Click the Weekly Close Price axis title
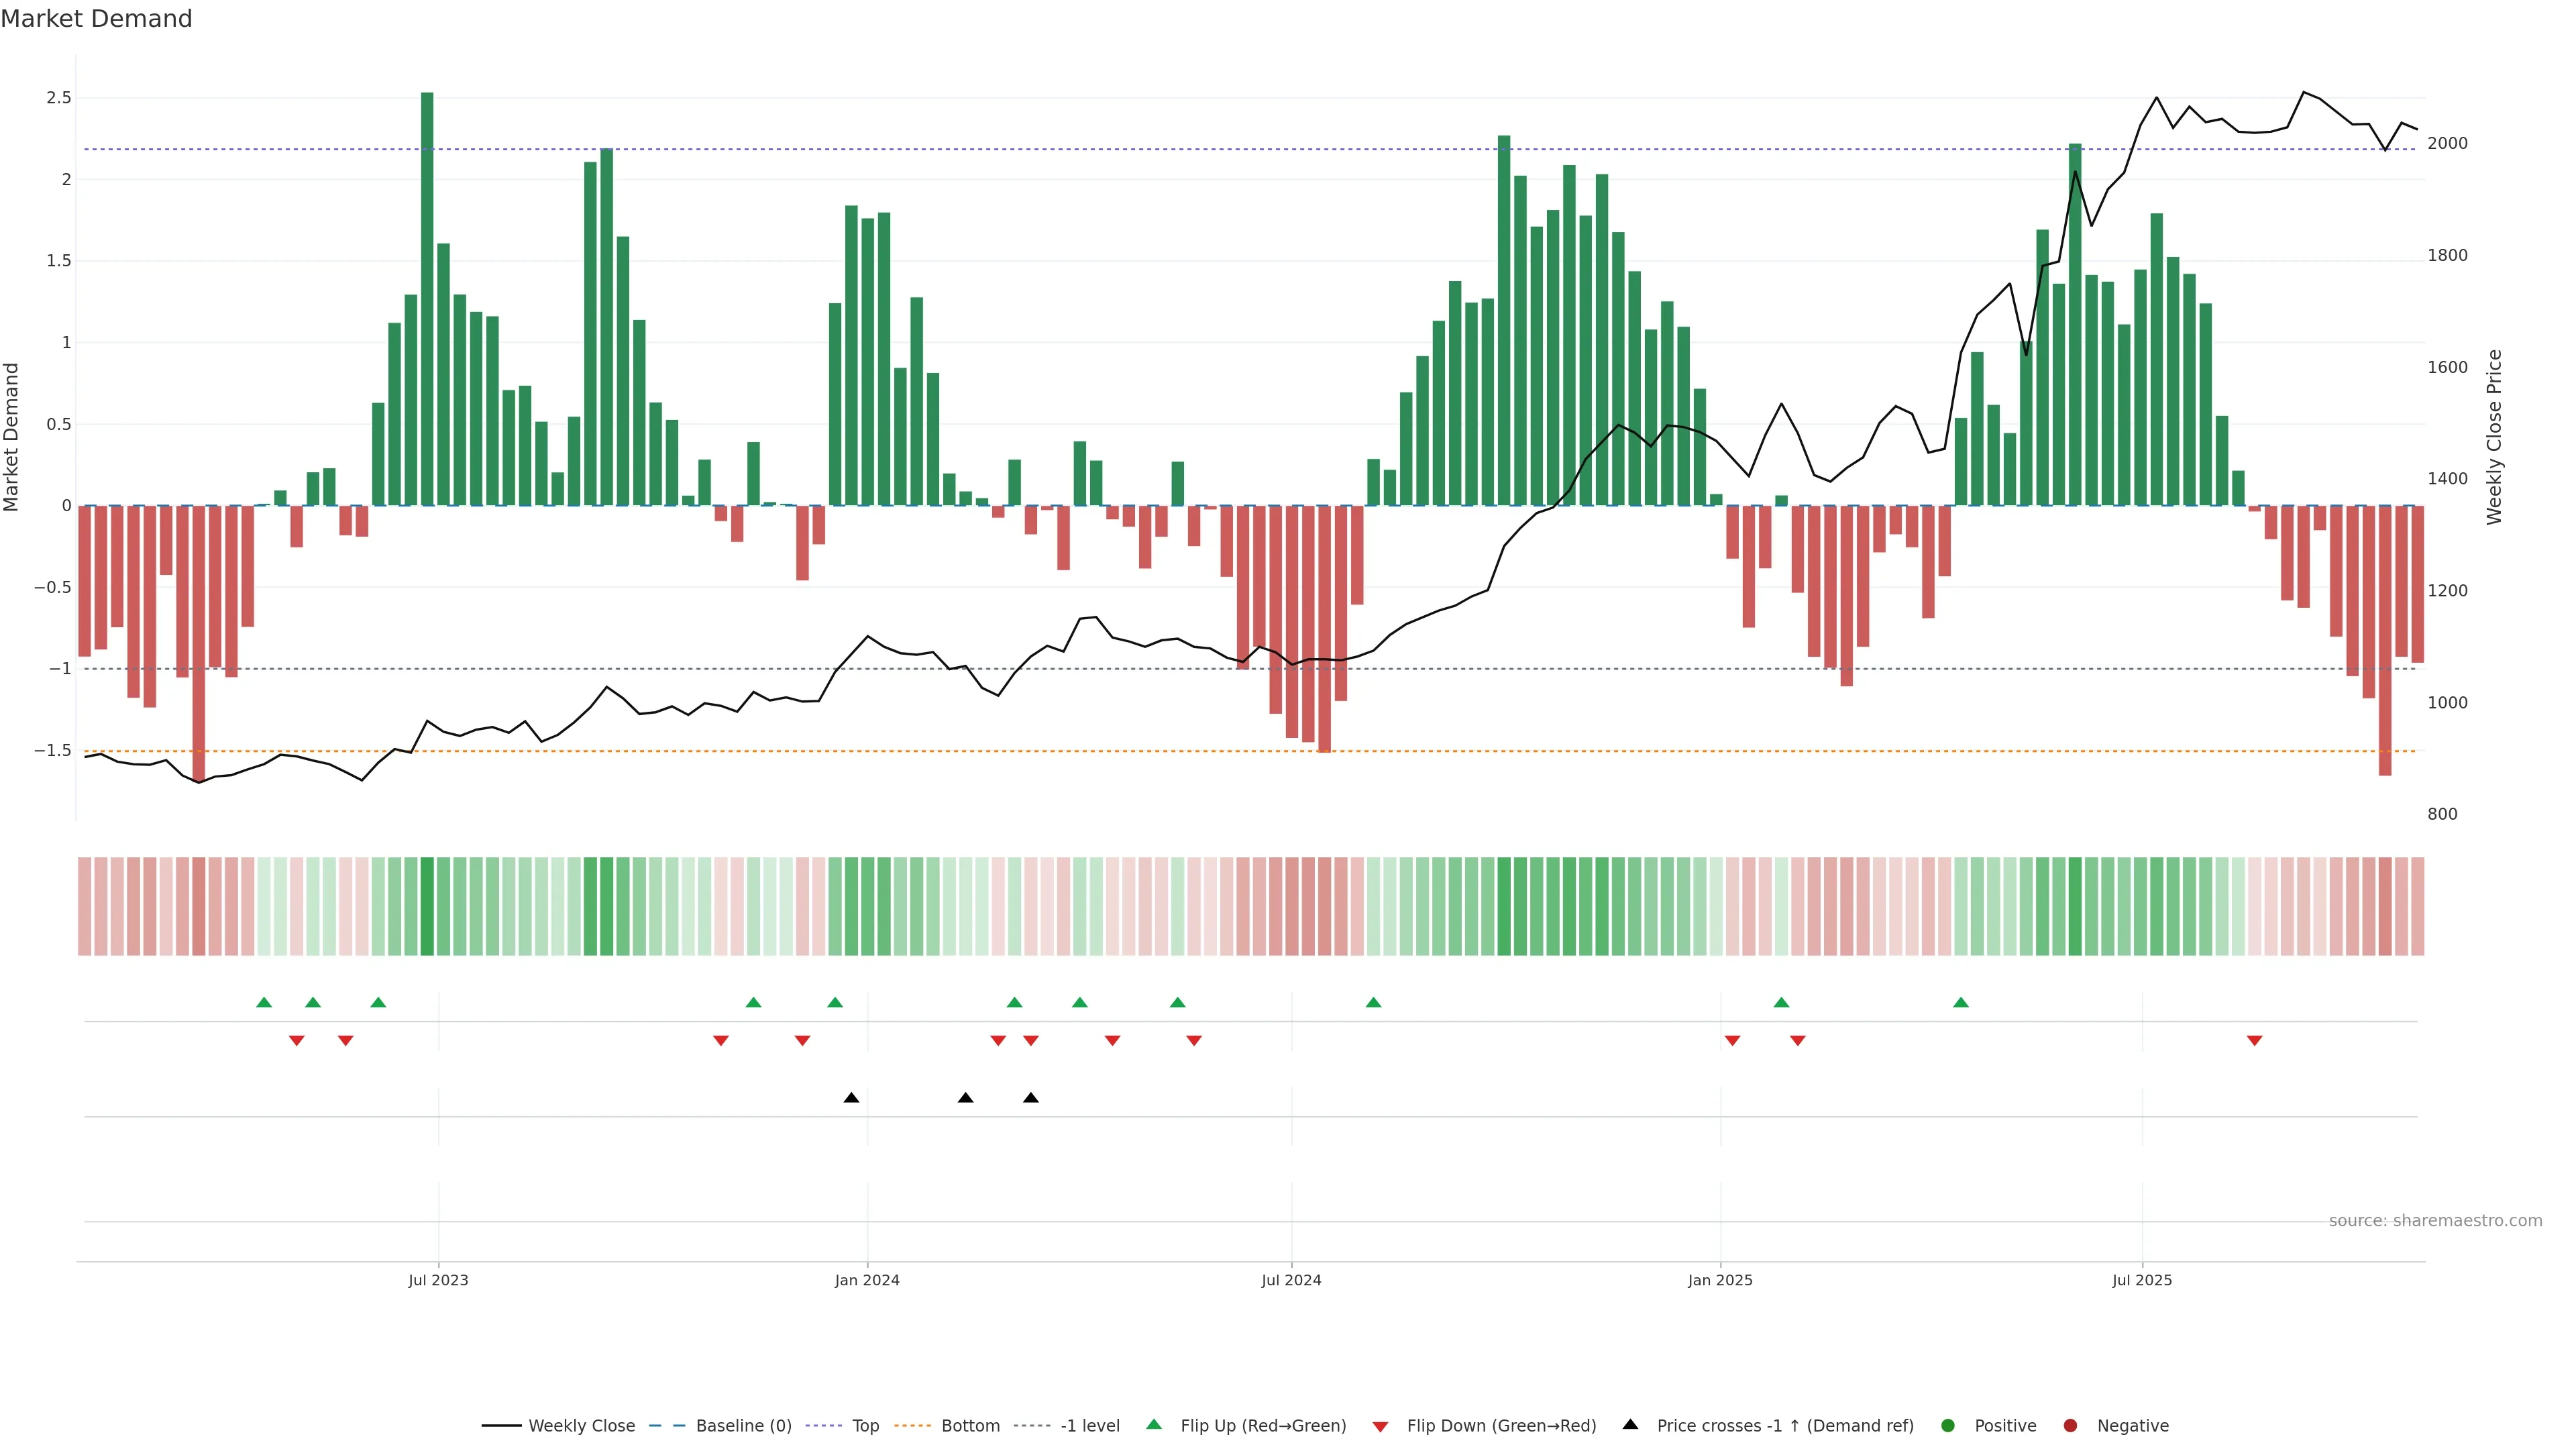This screenshot has width=2576, height=1449. tap(2494, 437)
